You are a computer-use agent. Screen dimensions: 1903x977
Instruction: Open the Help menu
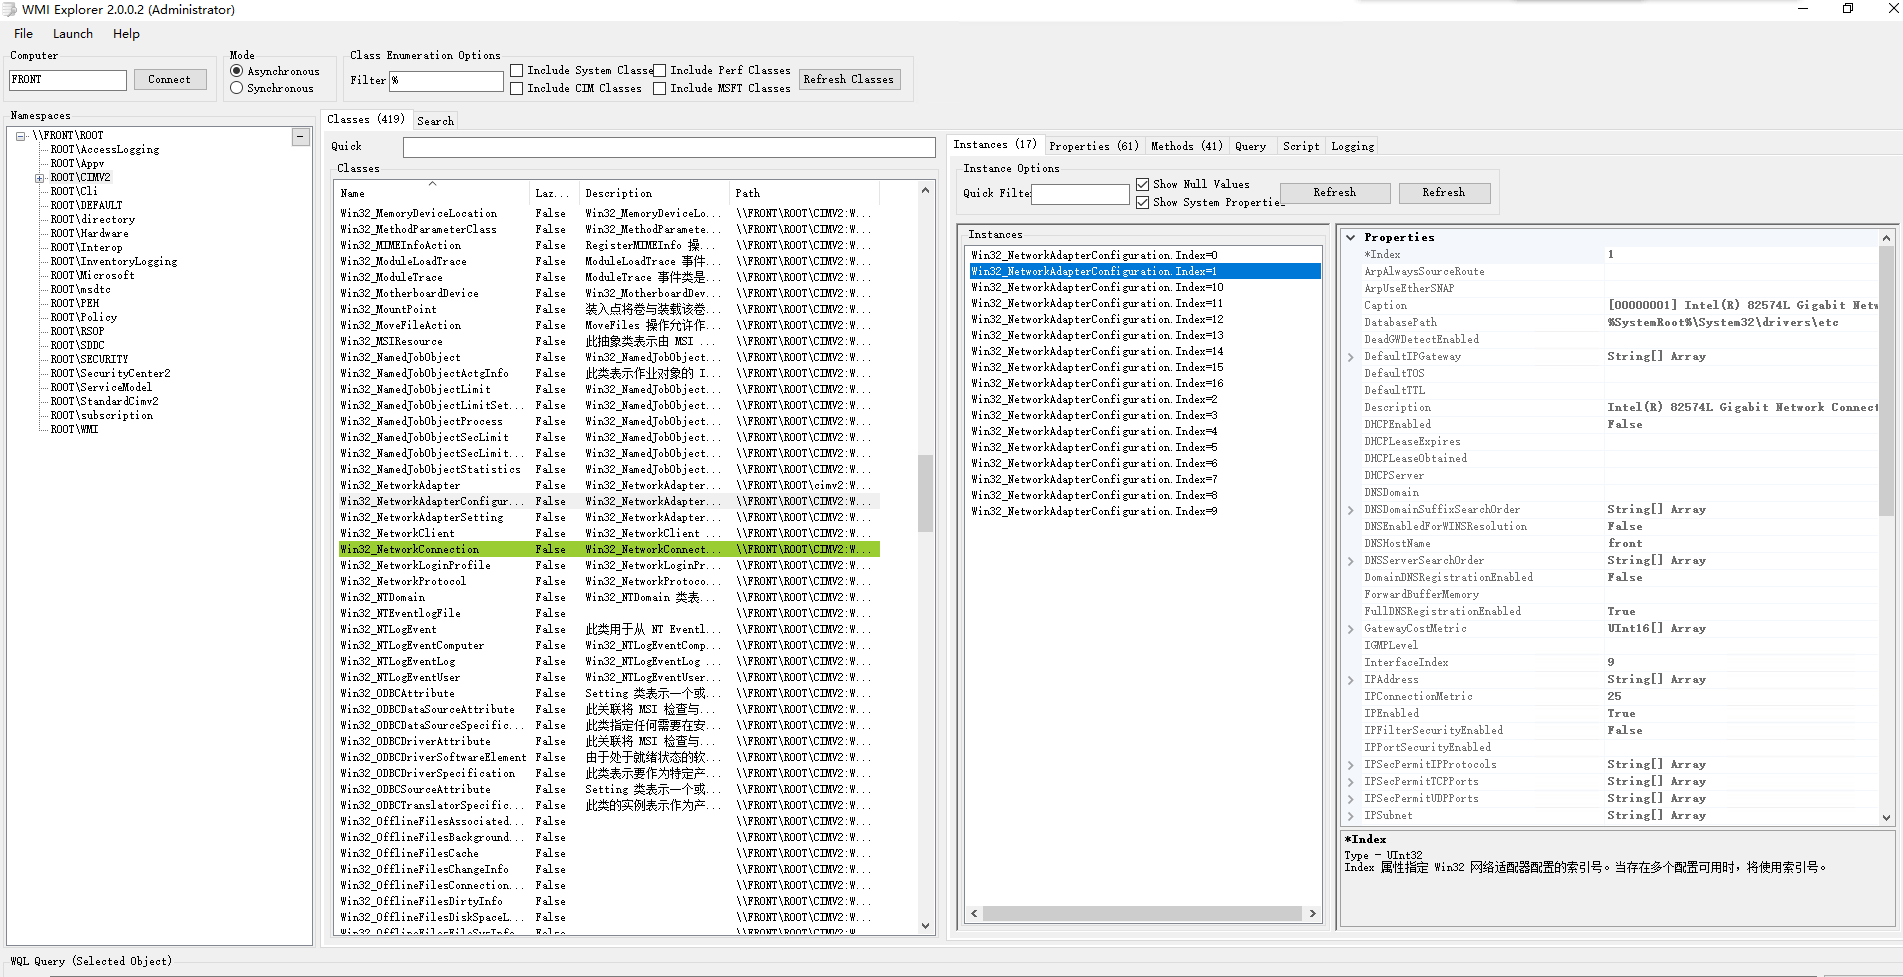coord(126,34)
